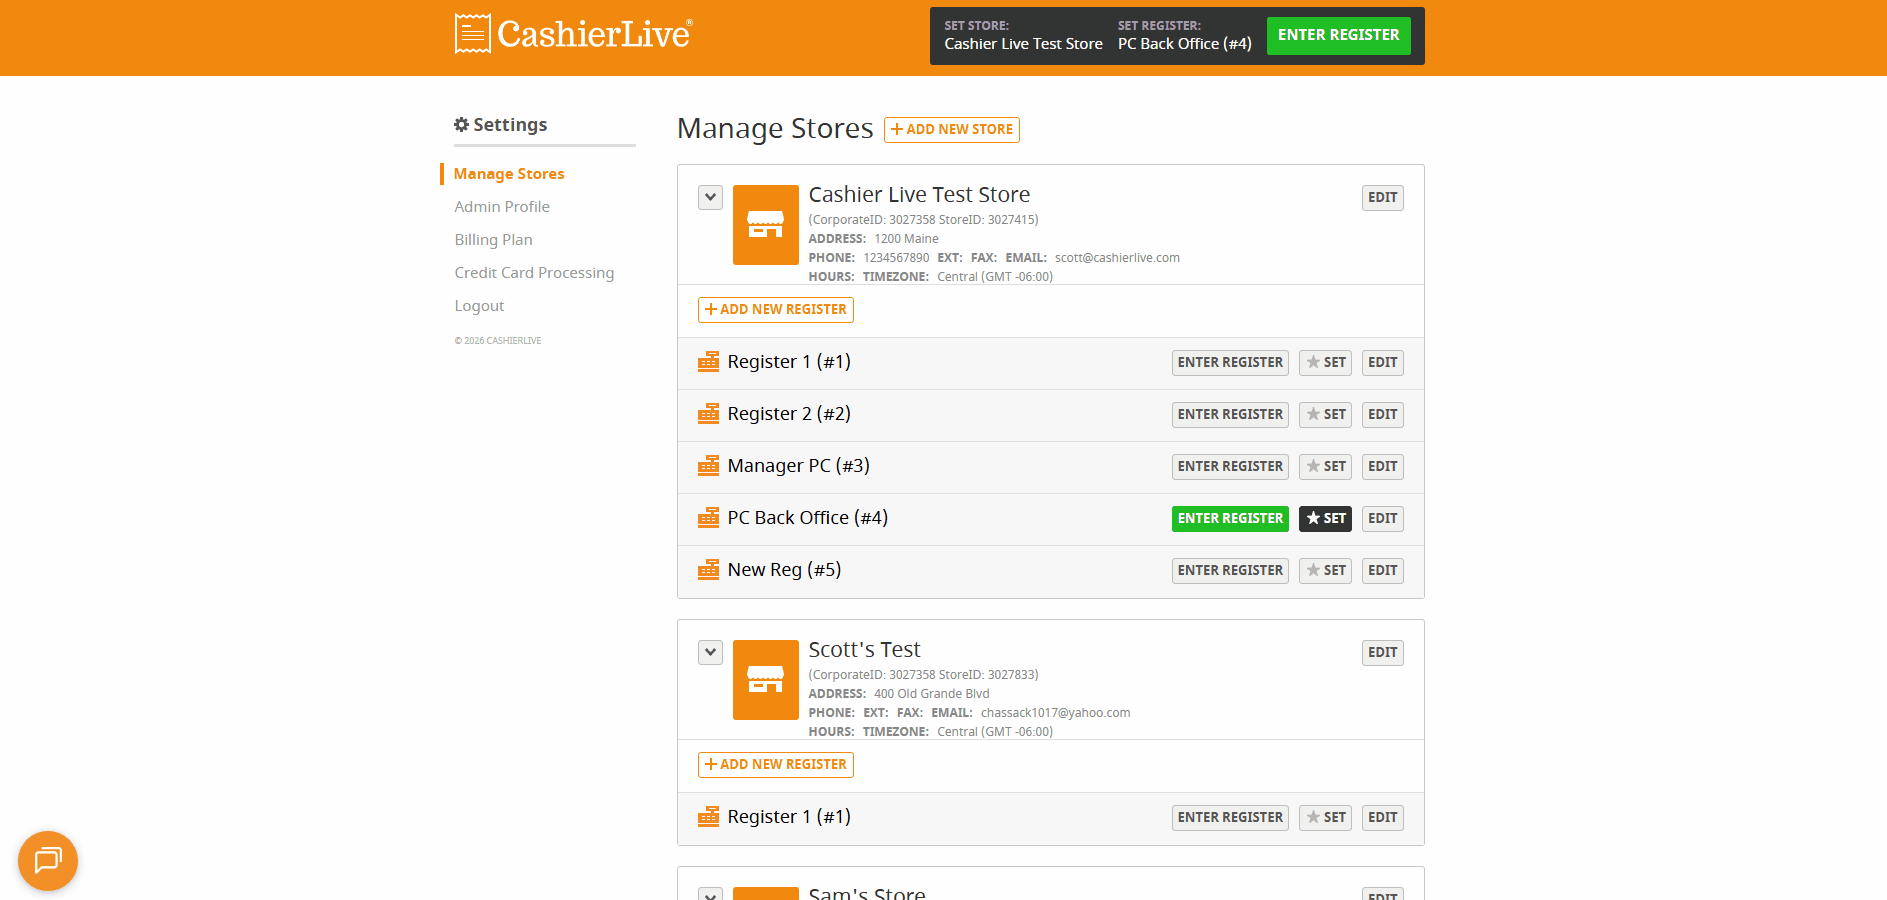Click the Scott's Test storefront icon
The image size is (1887, 900).
766,680
